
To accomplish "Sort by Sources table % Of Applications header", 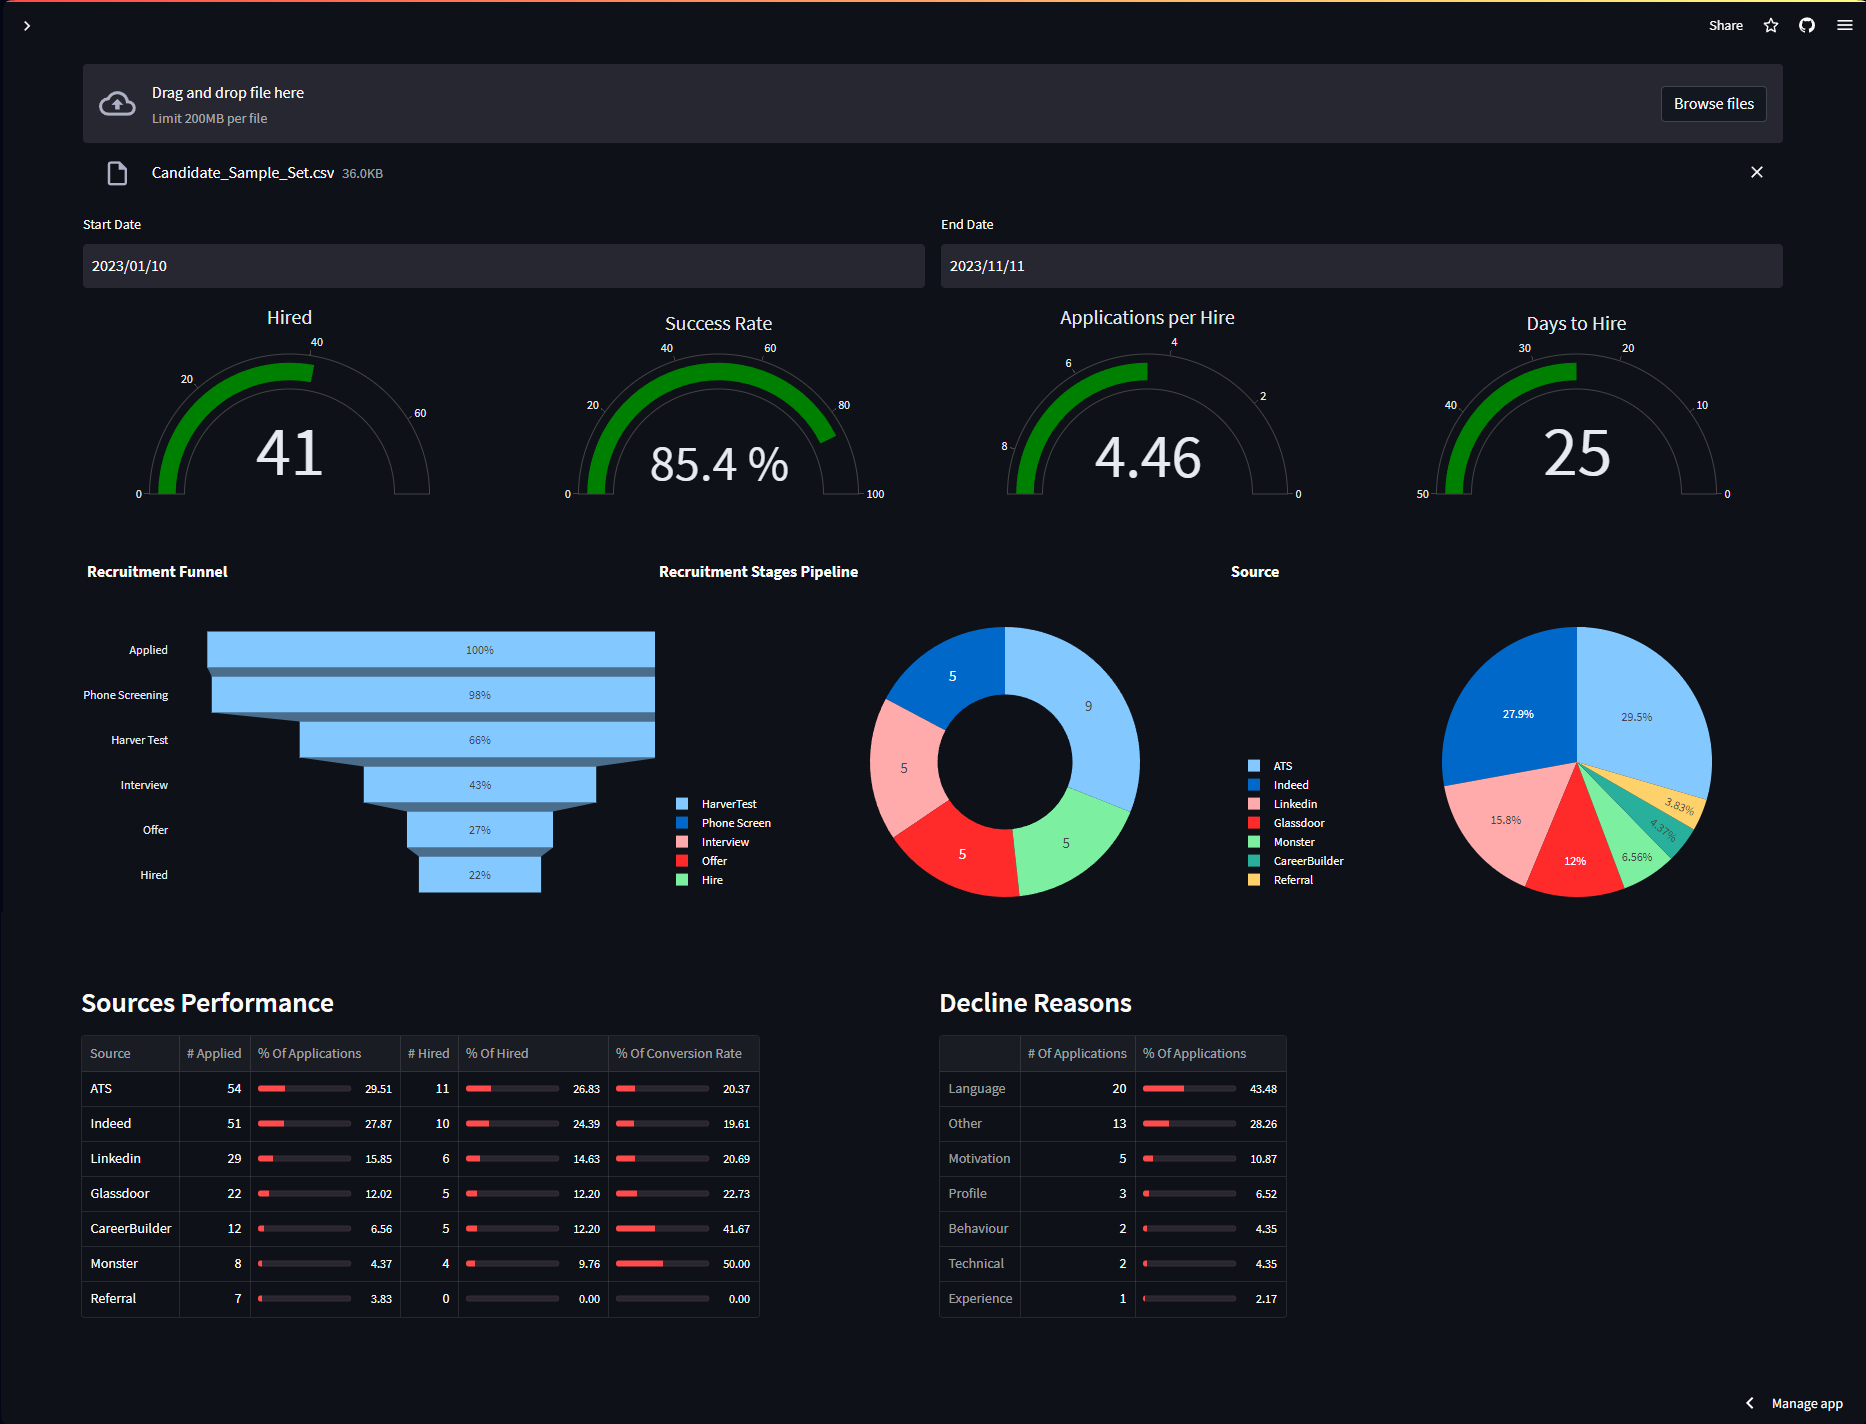I will tap(324, 1053).
